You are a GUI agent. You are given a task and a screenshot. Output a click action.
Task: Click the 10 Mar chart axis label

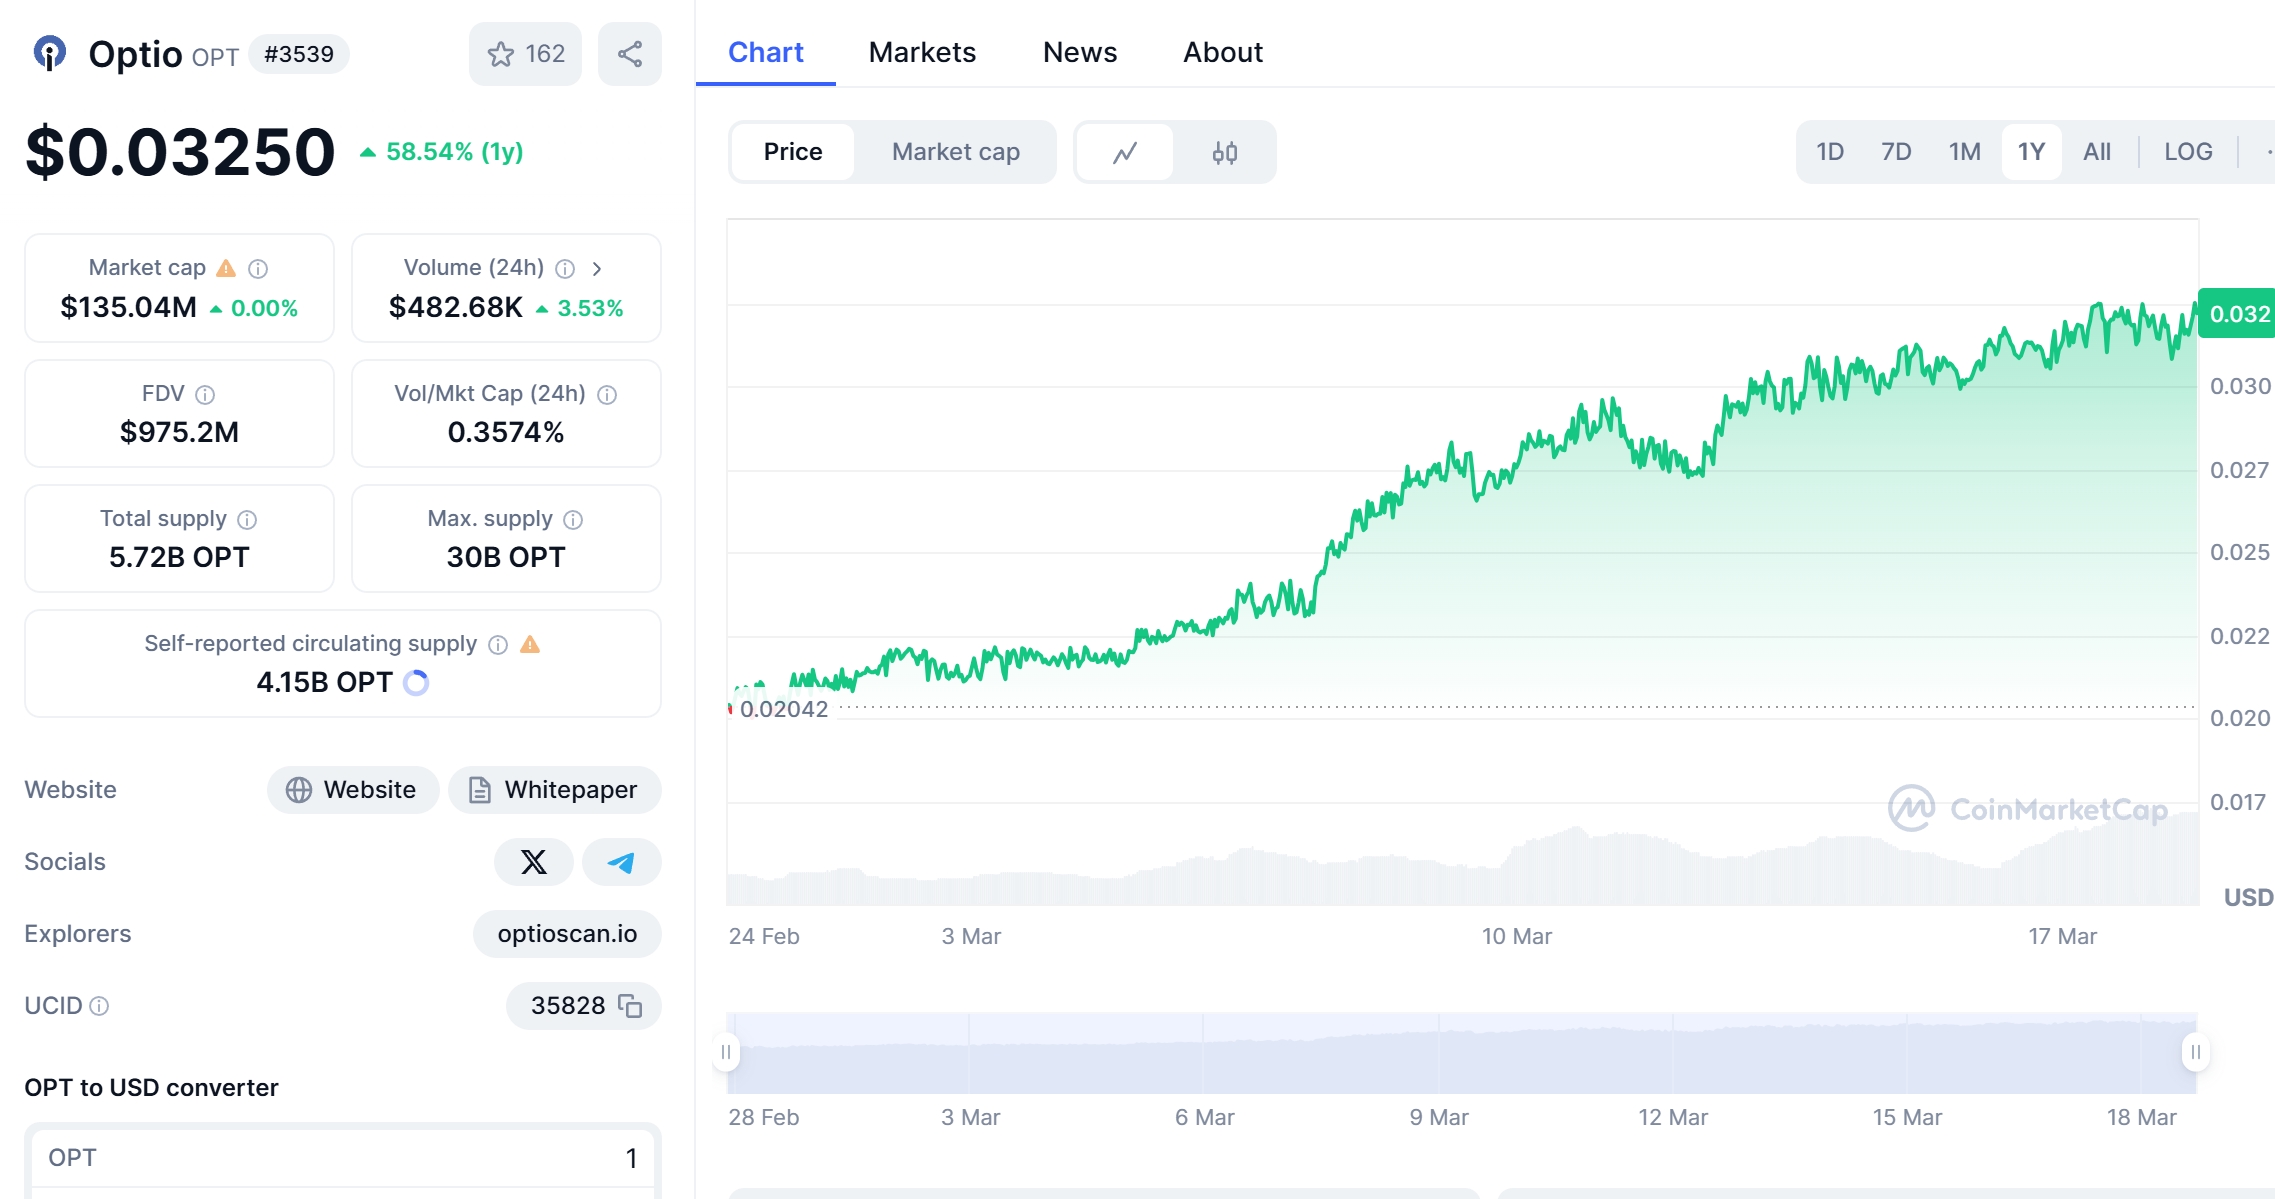[1517, 936]
